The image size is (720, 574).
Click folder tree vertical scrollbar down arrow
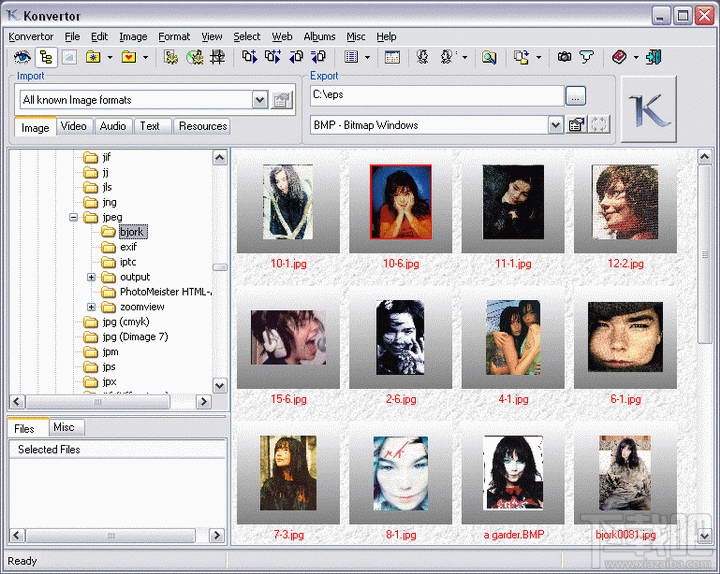[x=220, y=386]
